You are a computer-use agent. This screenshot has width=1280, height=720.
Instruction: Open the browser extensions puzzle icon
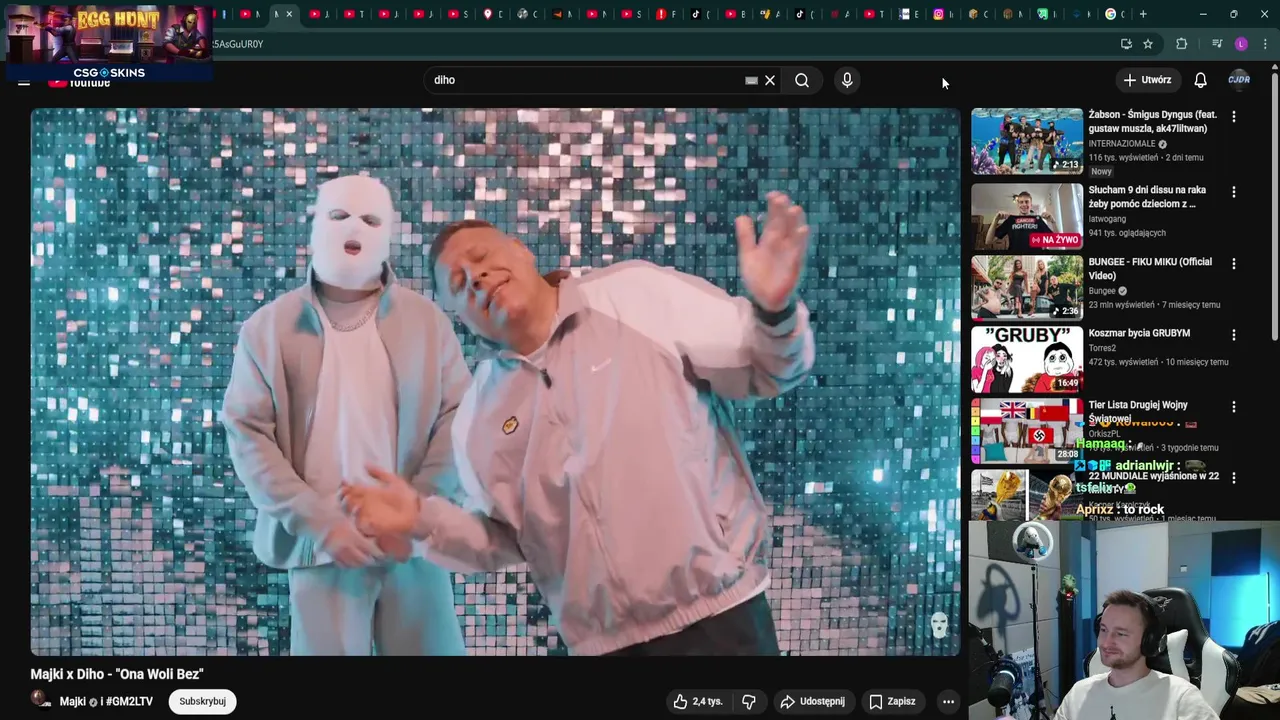coord(1182,44)
